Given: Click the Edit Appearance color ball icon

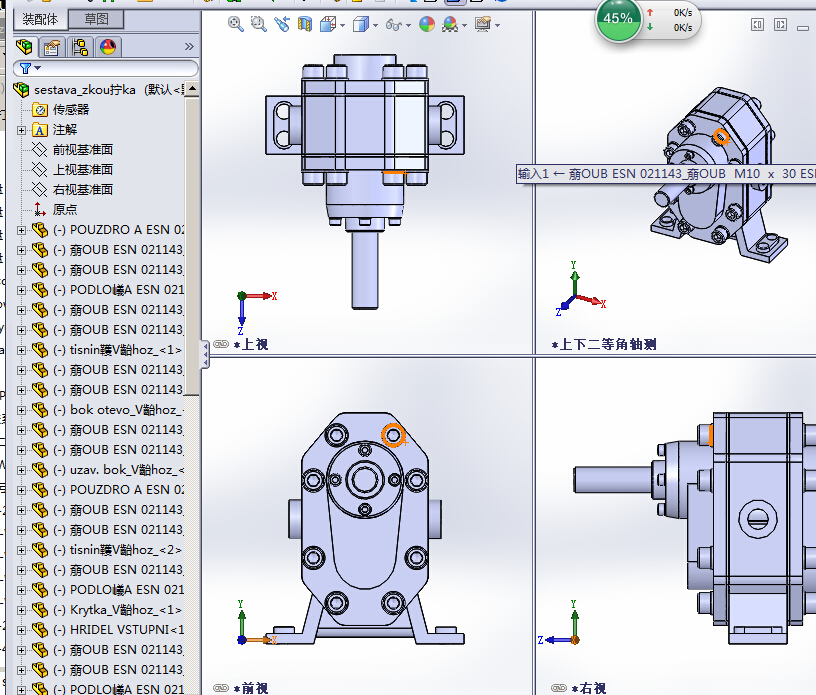Looking at the screenshot, I should 427,24.
